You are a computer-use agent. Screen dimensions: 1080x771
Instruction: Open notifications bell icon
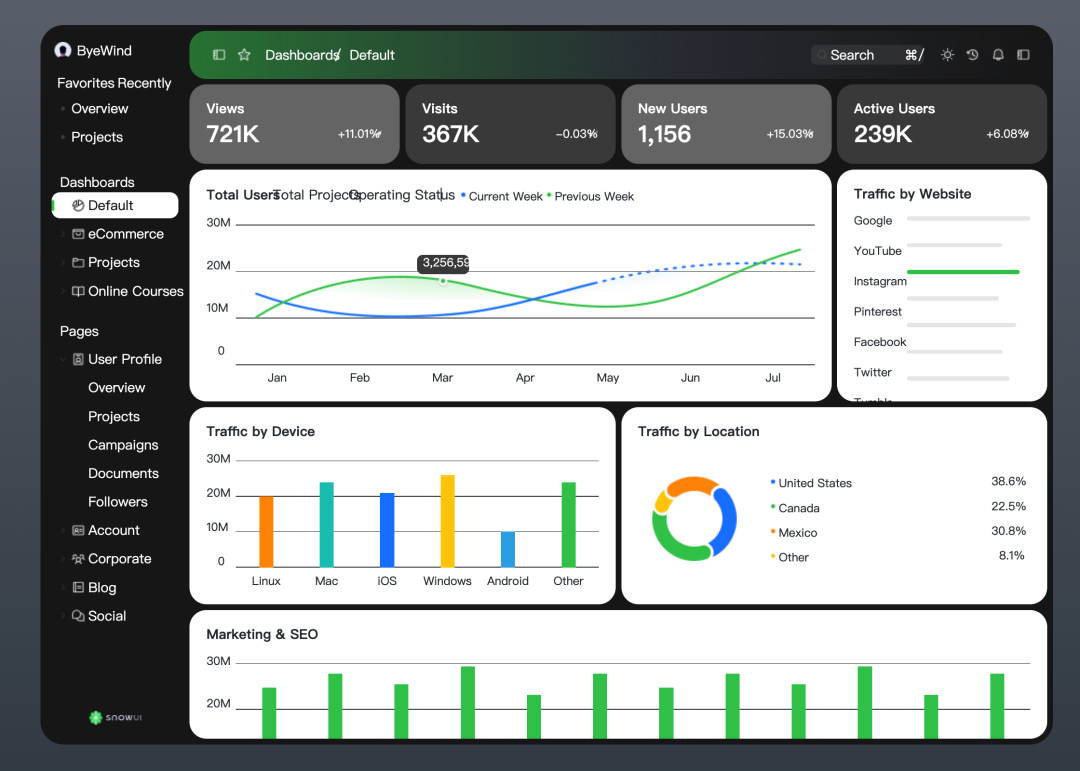click(x=998, y=54)
